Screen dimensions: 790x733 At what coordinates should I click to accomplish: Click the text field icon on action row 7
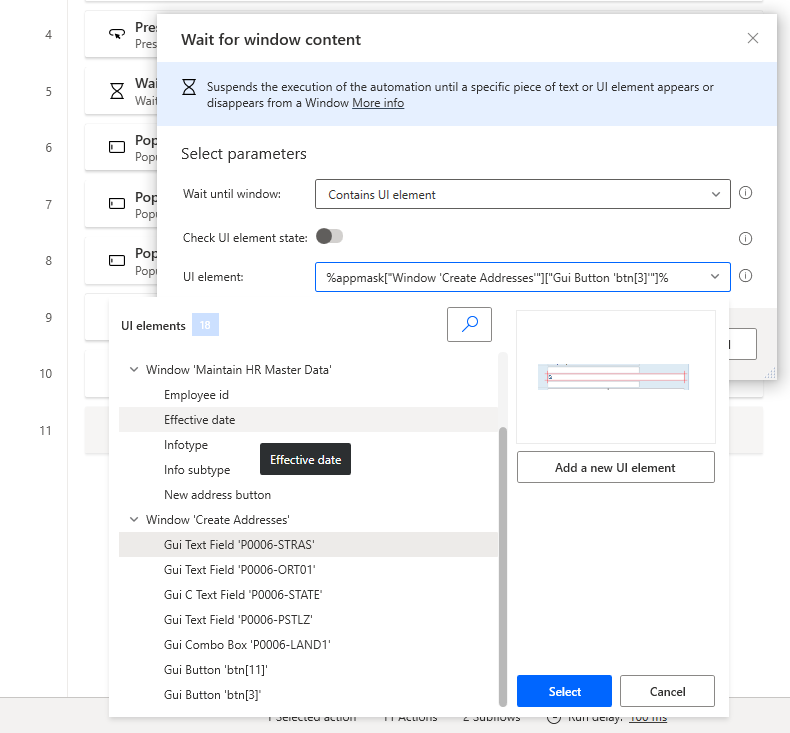(x=117, y=204)
